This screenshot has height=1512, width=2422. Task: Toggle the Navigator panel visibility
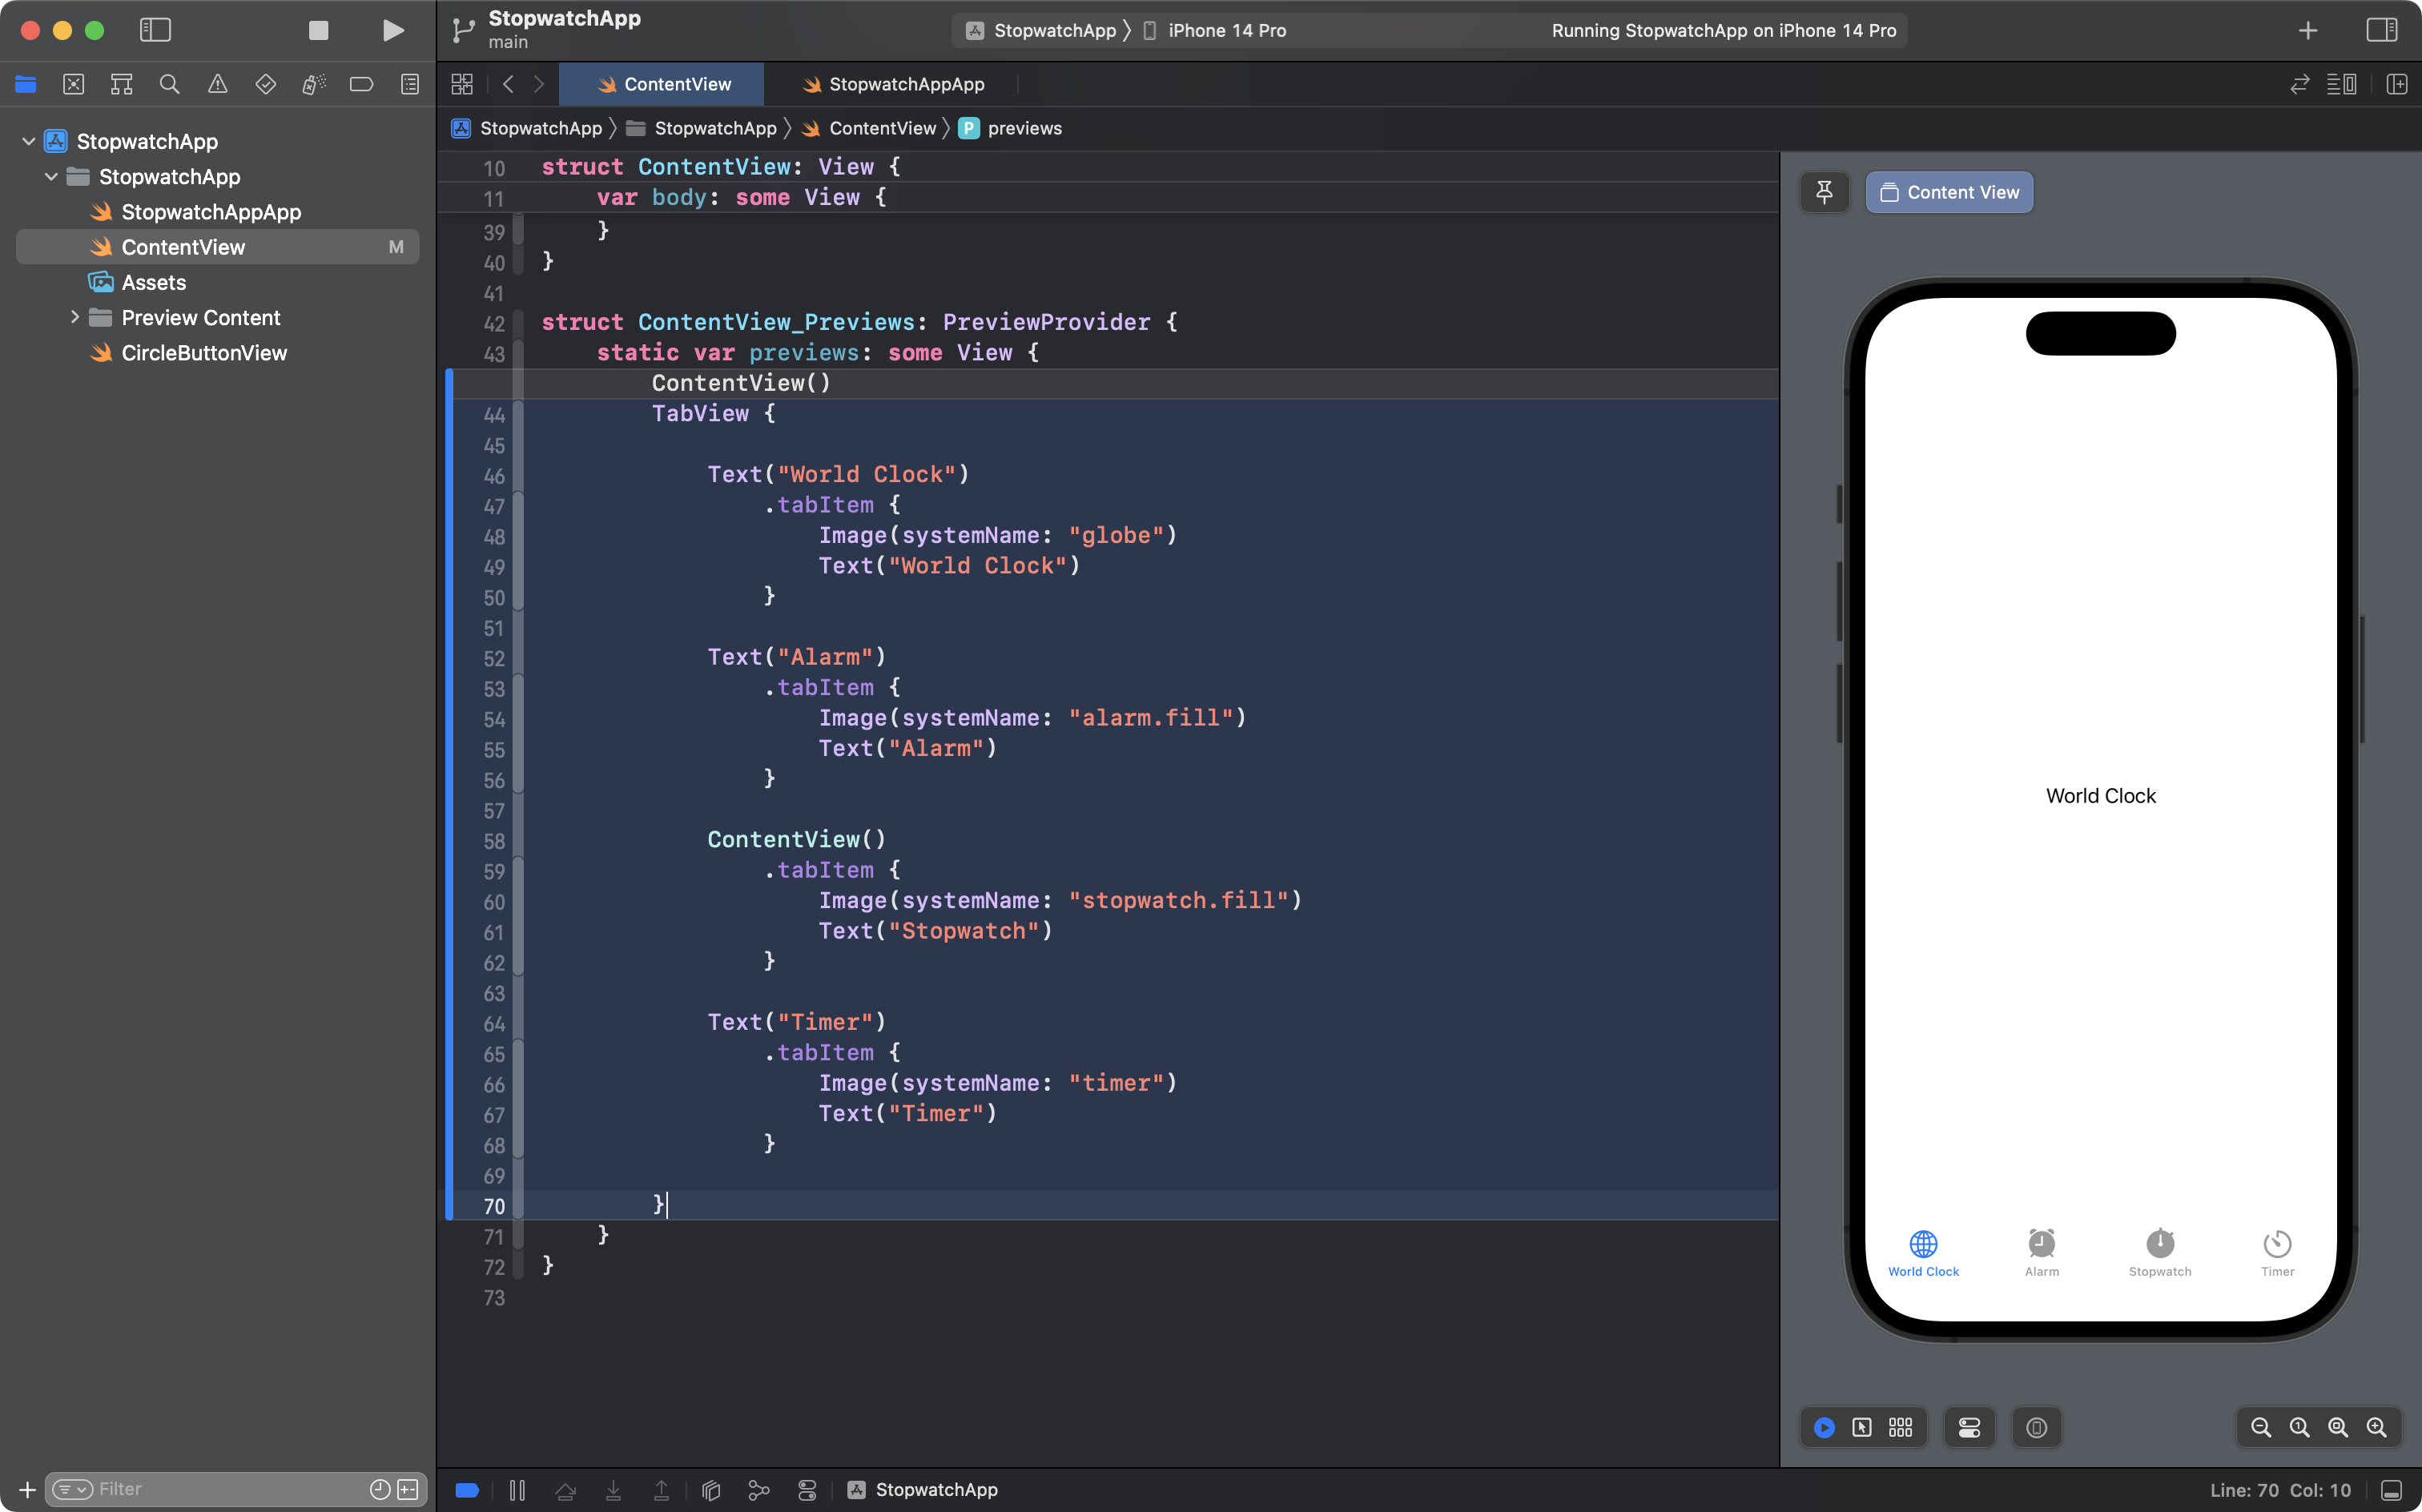coord(155,30)
